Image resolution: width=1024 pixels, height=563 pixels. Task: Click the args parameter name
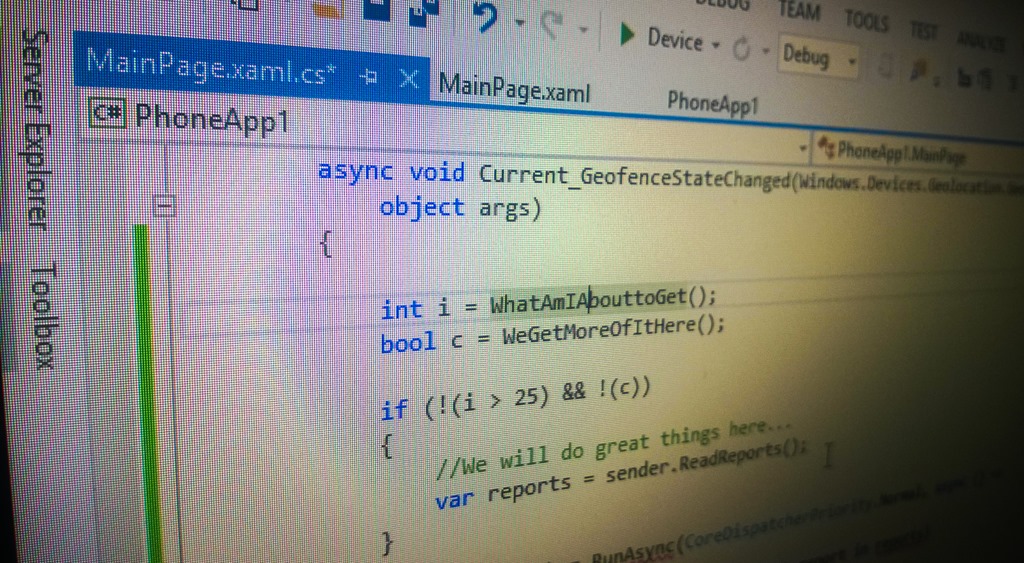pyautogui.click(x=506, y=208)
